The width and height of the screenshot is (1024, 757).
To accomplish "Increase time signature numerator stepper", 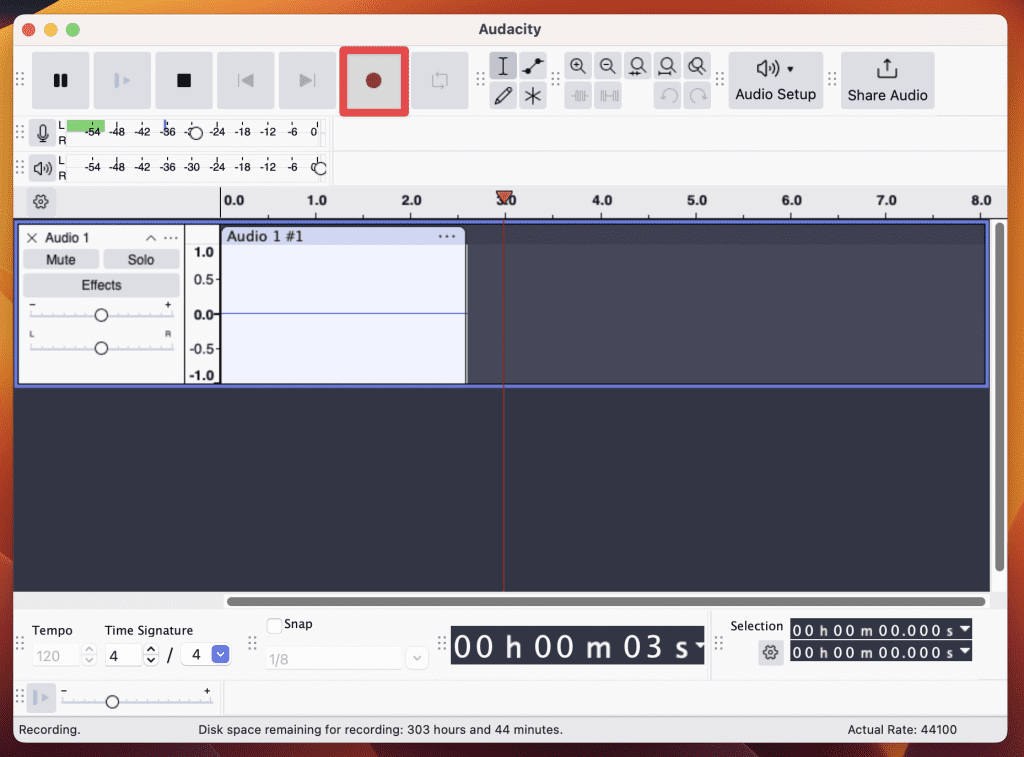I will tap(151, 650).
